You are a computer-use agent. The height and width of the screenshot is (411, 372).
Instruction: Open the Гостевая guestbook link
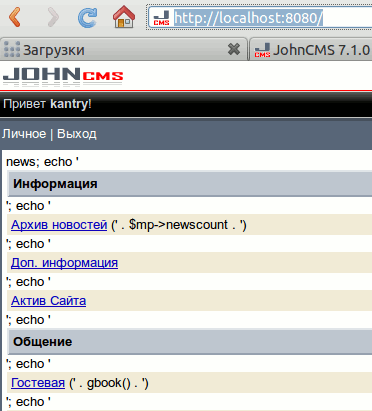click(x=38, y=383)
